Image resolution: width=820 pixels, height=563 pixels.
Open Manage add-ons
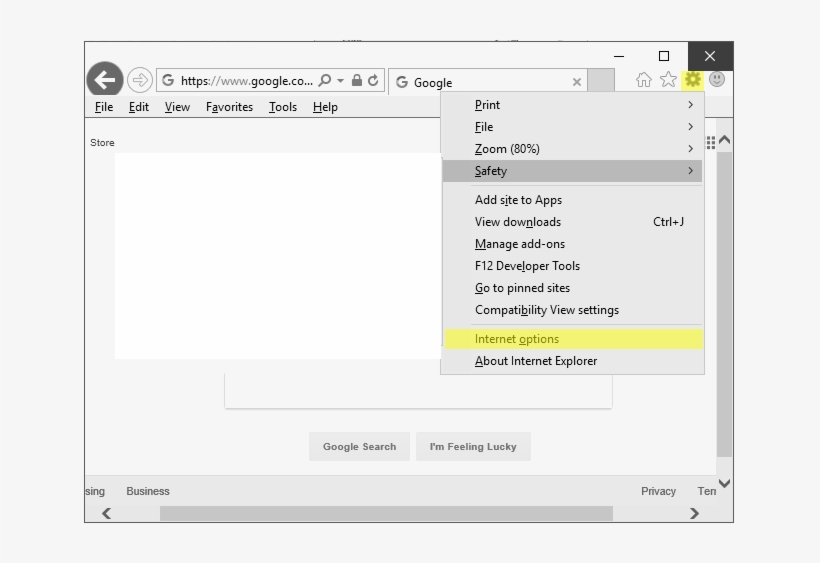[x=572, y=244]
